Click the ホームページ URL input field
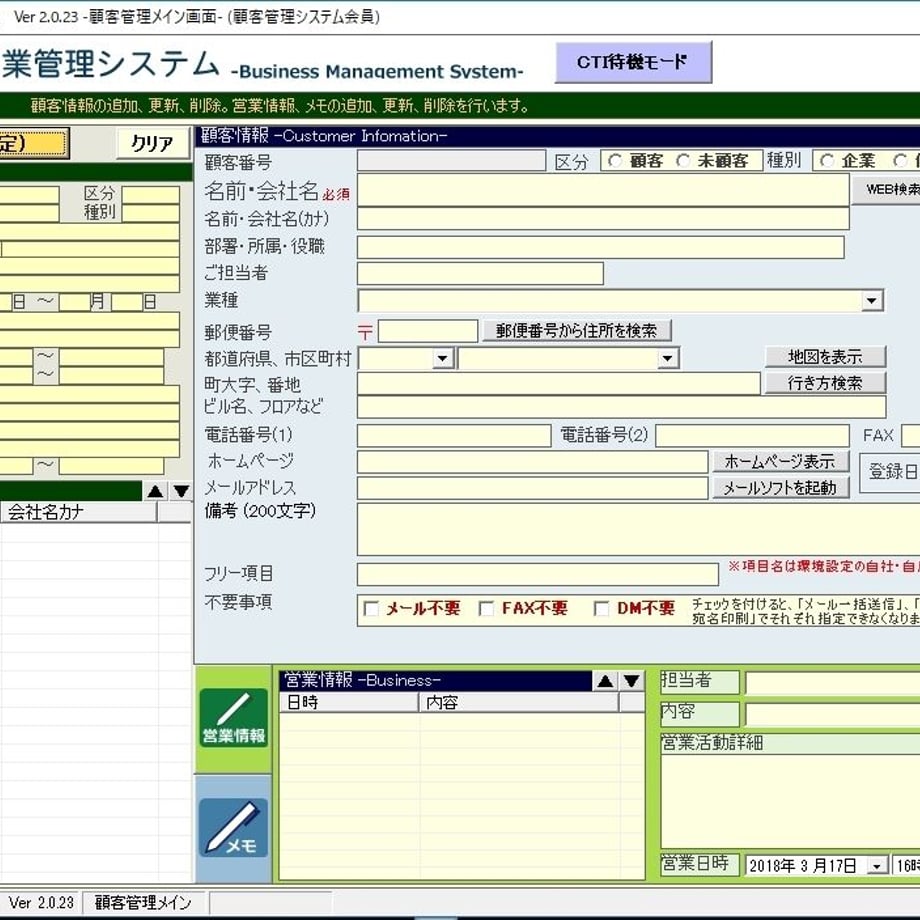This screenshot has width=920, height=920. pyautogui.click(x=532, y=462)
